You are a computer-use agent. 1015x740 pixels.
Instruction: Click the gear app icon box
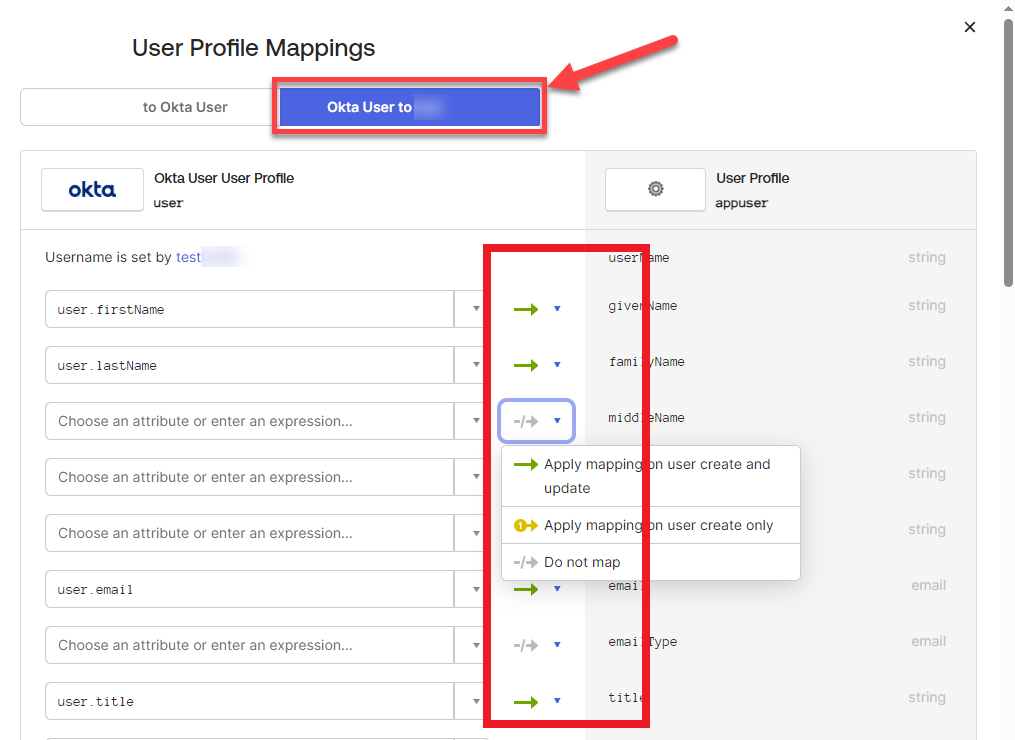coord(655,190)
